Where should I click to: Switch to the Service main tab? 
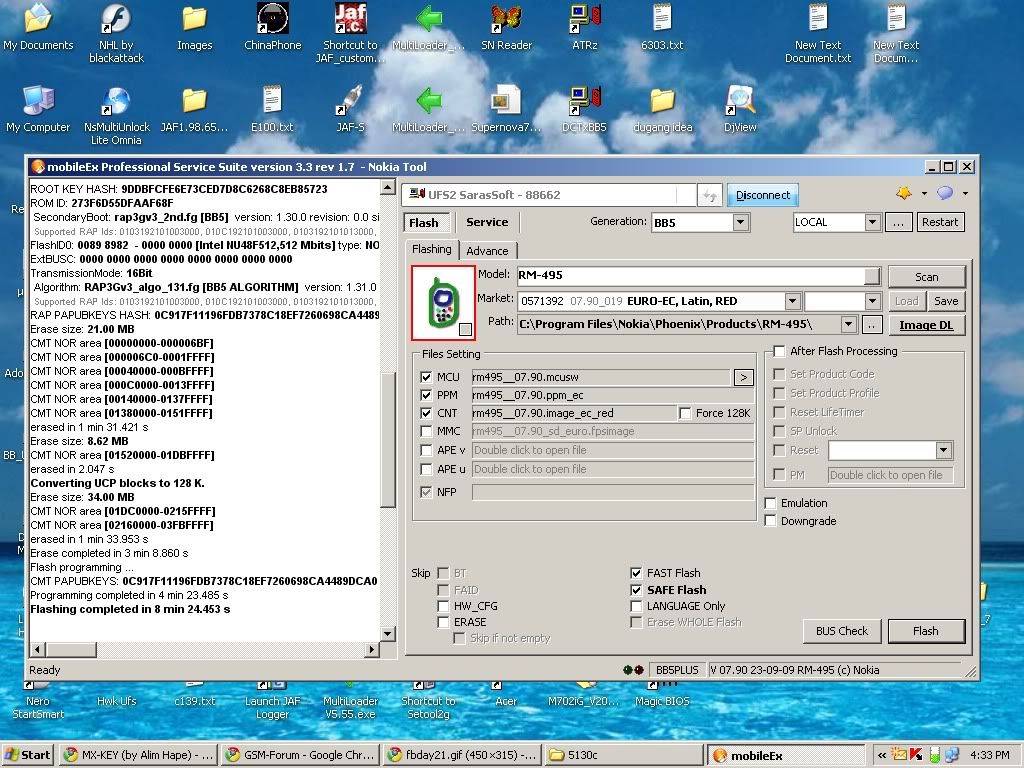487,222
